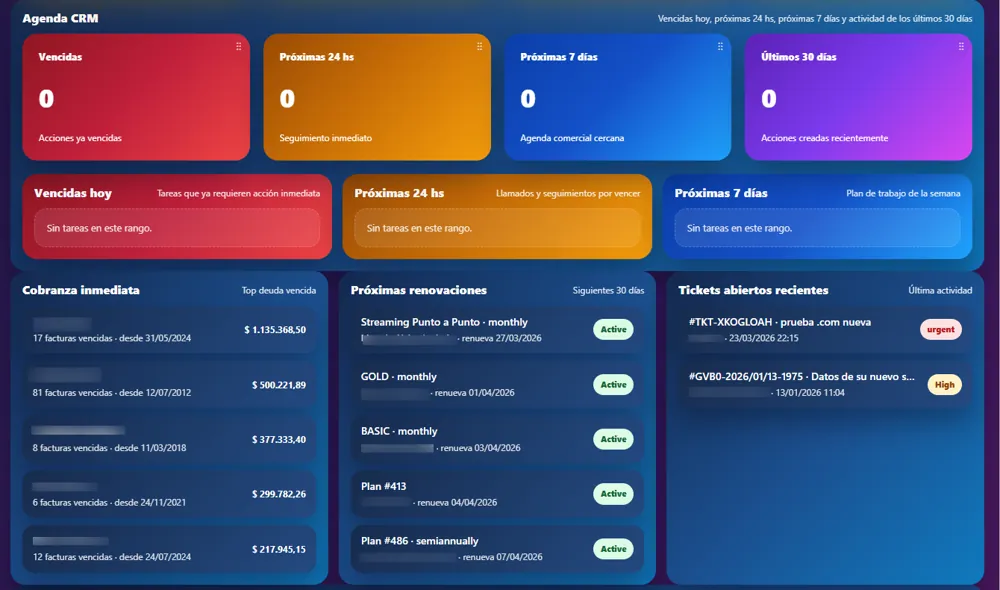Click the Últimos 30 días summary card
The width and height of the screenshot is (1000, 590).
(858, 97)
